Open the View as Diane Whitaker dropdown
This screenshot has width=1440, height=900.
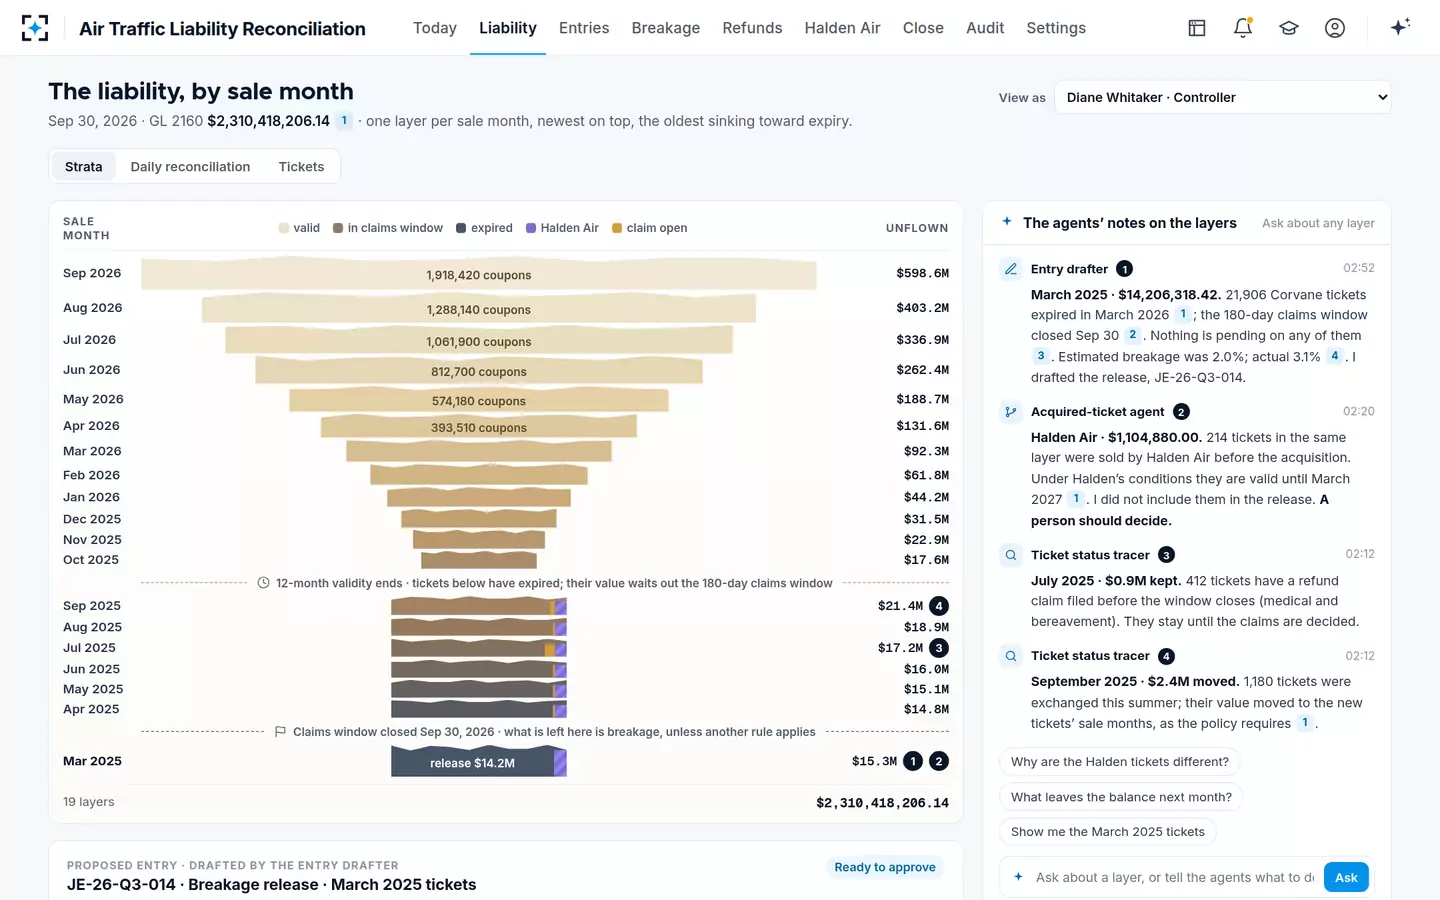point(1222,97)
